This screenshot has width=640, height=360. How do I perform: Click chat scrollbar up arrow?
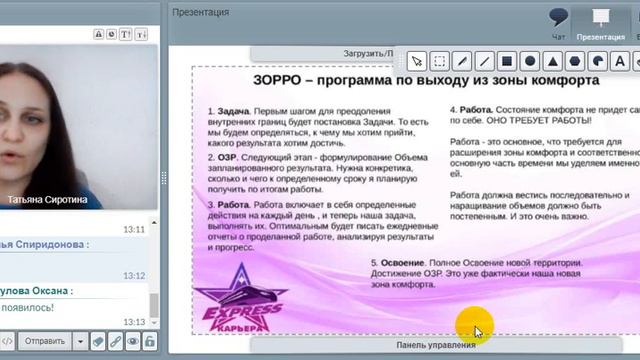pos(154,222)
